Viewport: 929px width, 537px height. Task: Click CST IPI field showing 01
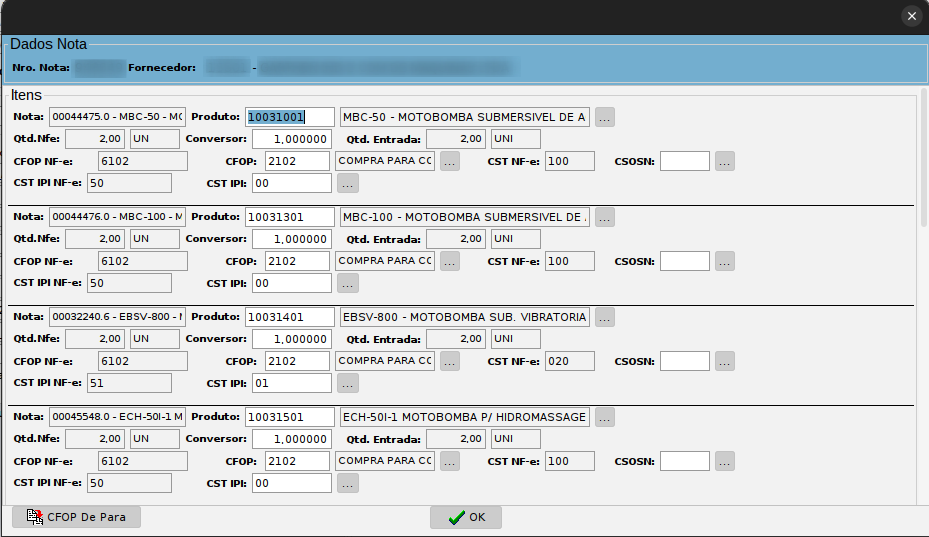click(x=290, y=383)
